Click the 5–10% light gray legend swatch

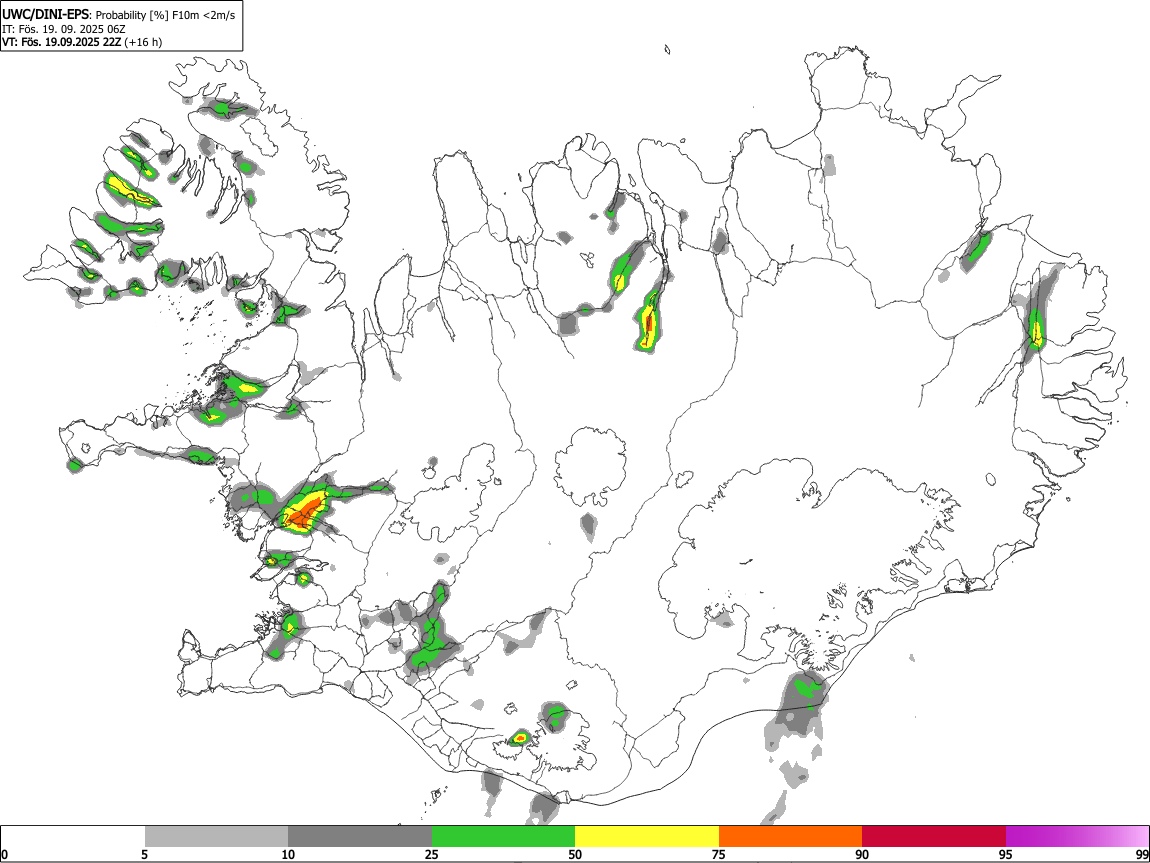pos(216,836)
